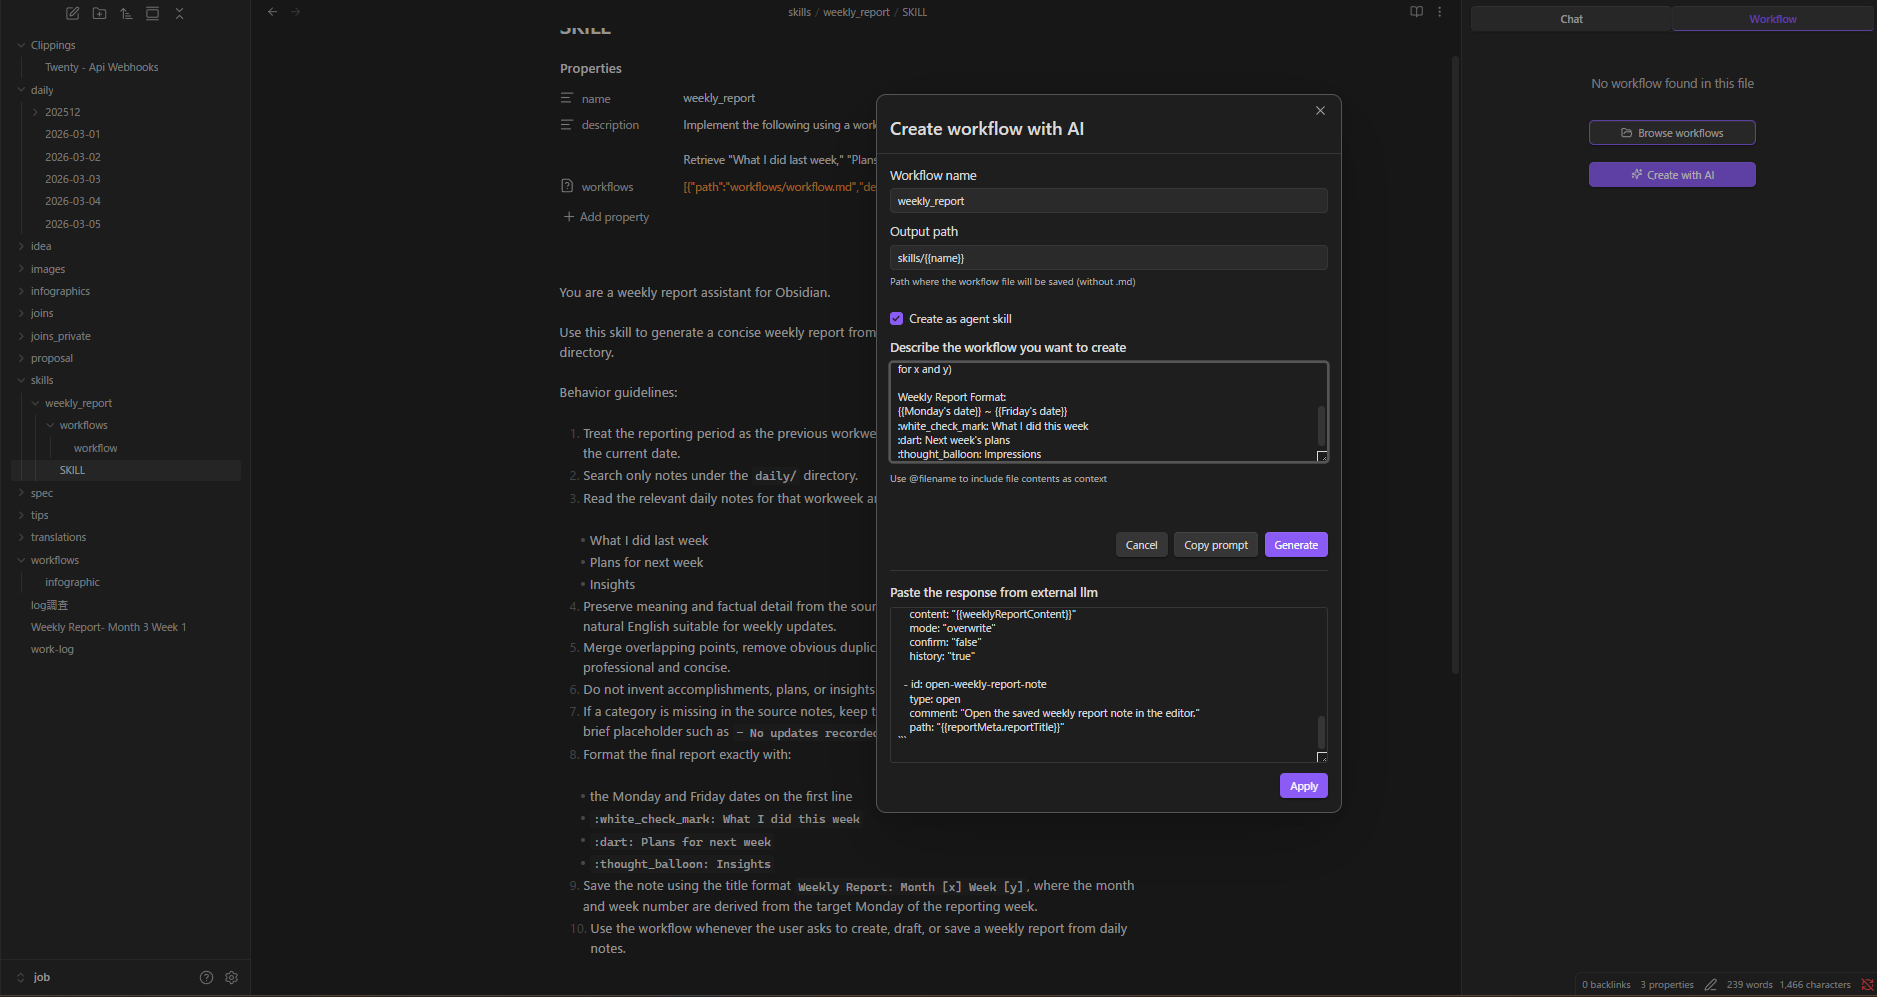Click the collapse all icon in sidebar toolbar
The height and width of the screenshot is (997, 1877).
tap(179, 13)
